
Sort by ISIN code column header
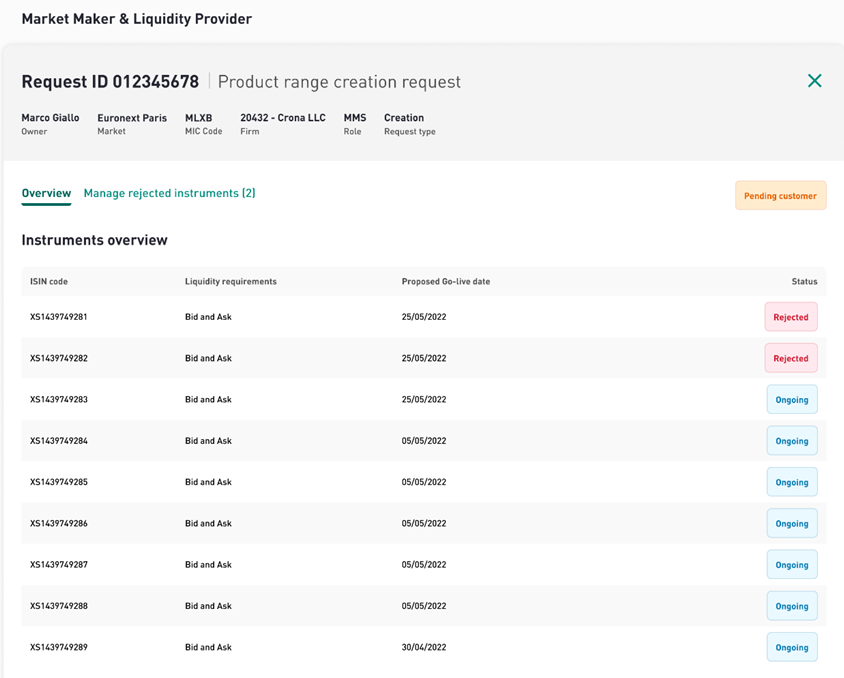point(49,282)
